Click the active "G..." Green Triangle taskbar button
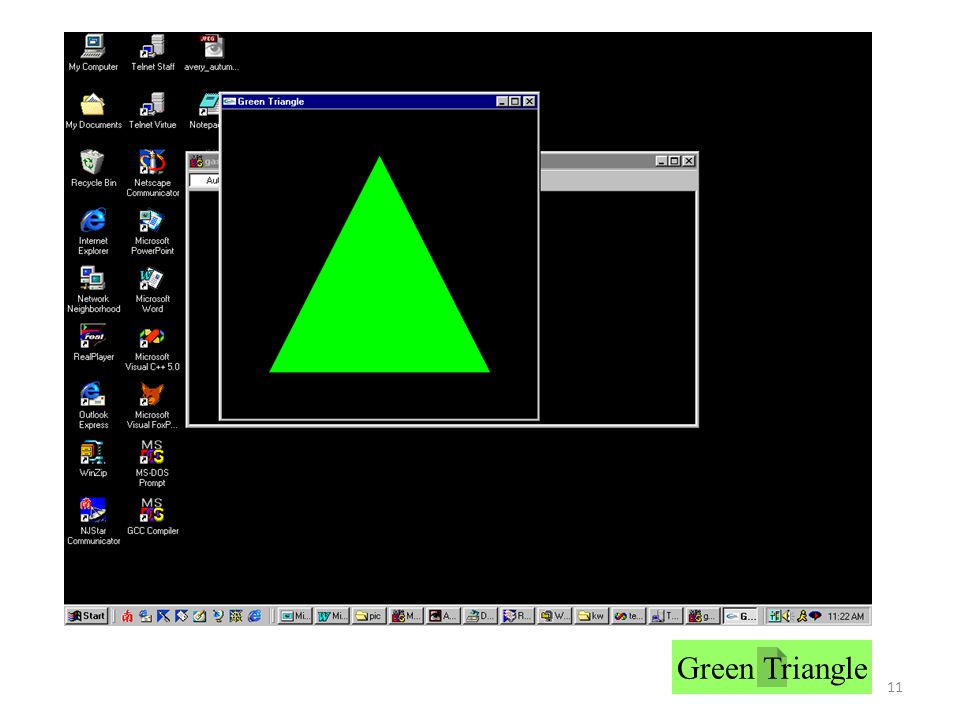Image resolution: width=960 pixels, height=720 pixels. 740,616
